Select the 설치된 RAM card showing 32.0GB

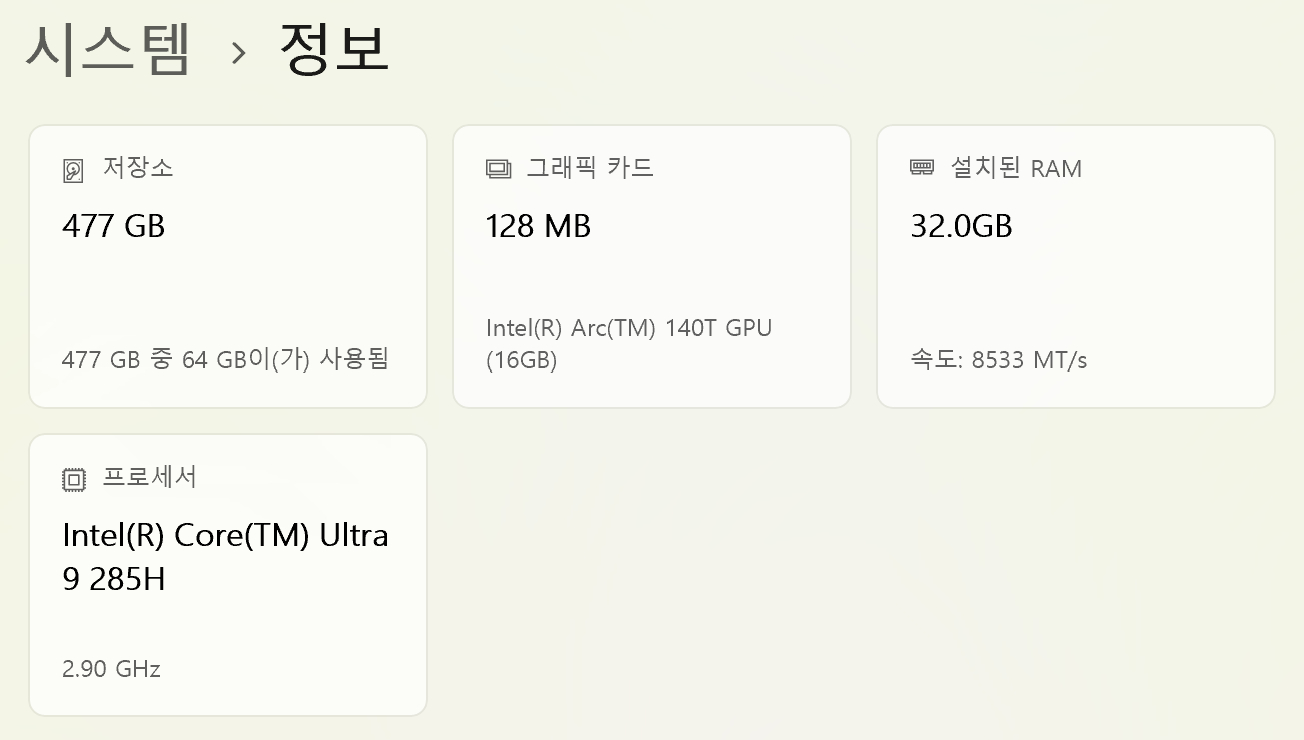[x=1076, y=266]
